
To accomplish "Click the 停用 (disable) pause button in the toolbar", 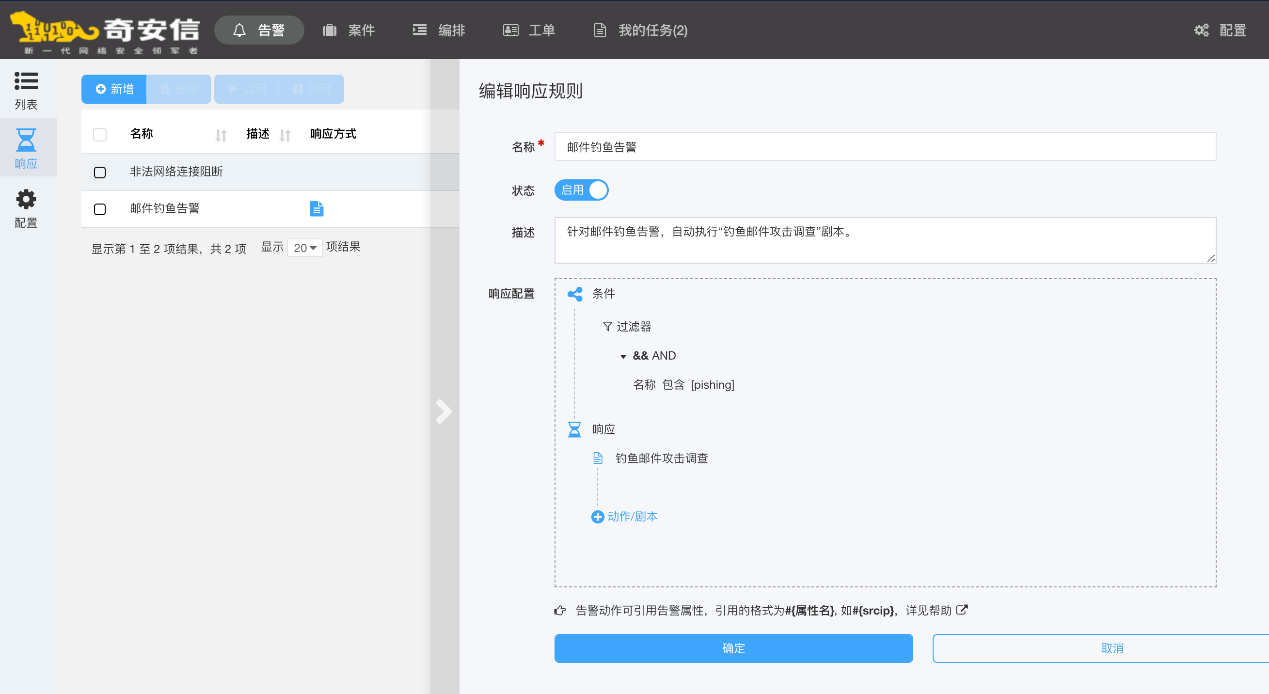I will (x=311, y=89).
